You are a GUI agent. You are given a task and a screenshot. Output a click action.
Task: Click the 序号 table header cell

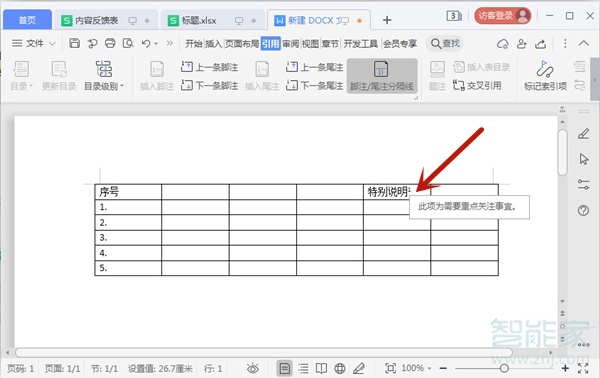(x=128, y=192)
